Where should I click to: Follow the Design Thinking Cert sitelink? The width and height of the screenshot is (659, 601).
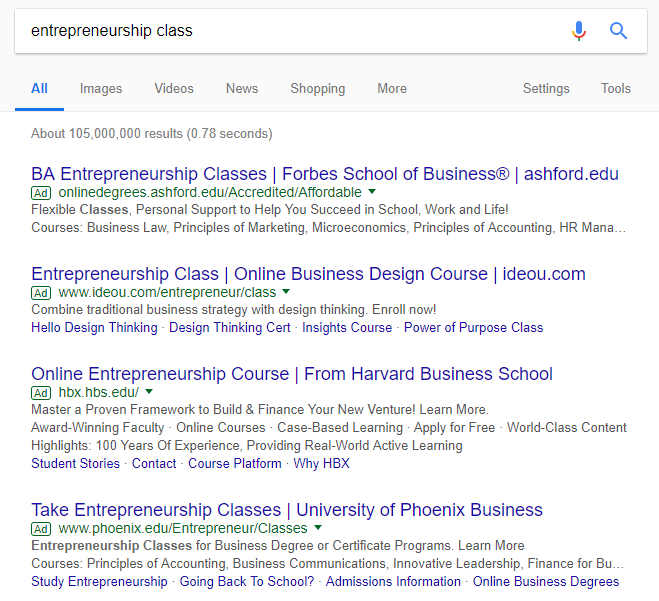(x=230, y=327)
